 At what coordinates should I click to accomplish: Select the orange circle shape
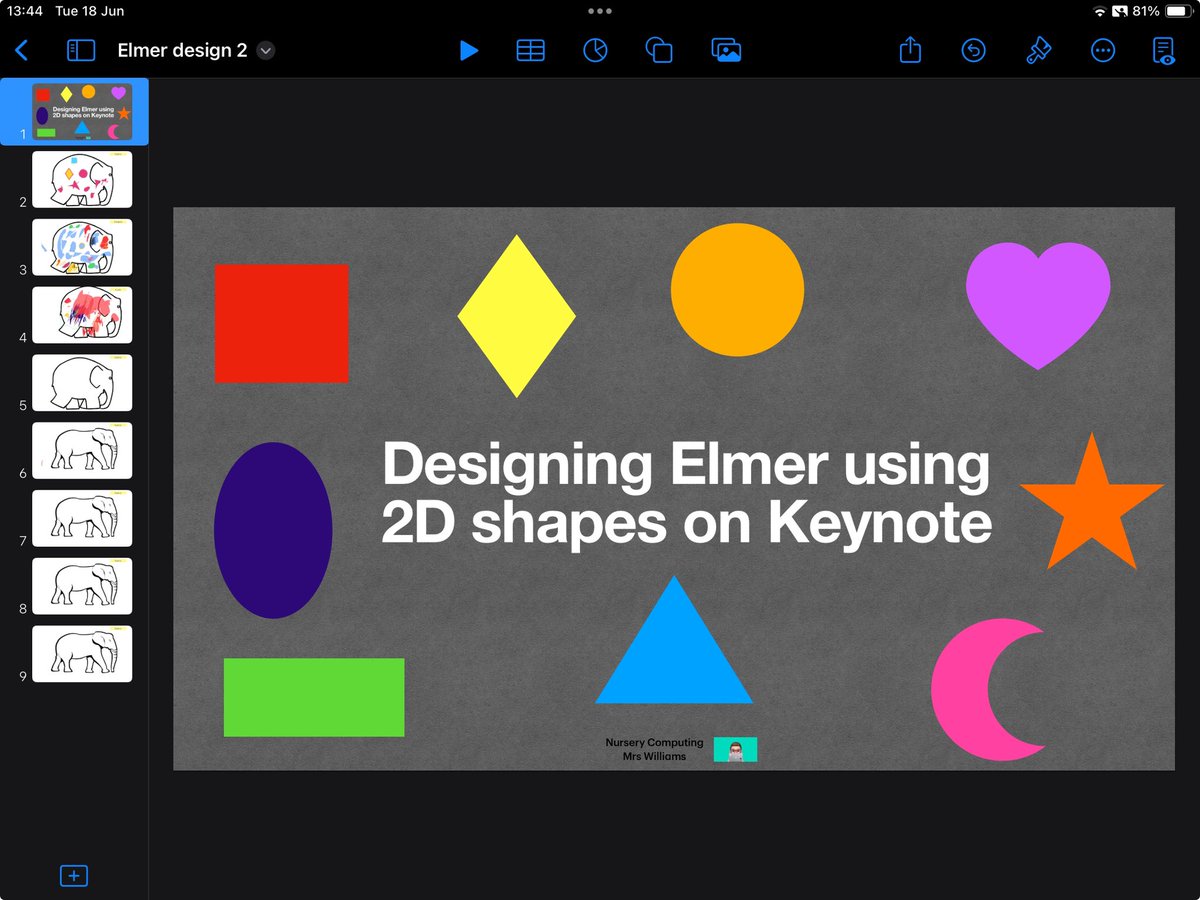click(x=737, y=290)
